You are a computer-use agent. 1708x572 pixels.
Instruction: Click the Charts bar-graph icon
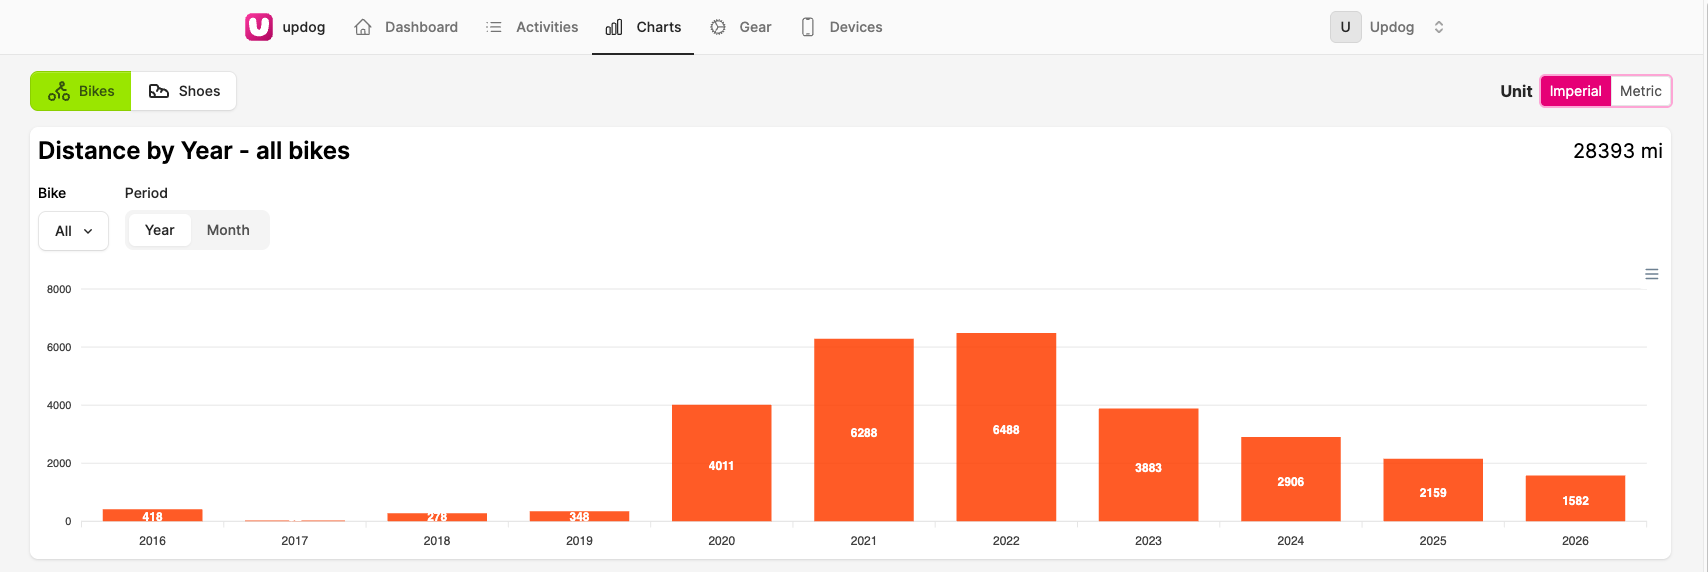(x=614, y=27)
